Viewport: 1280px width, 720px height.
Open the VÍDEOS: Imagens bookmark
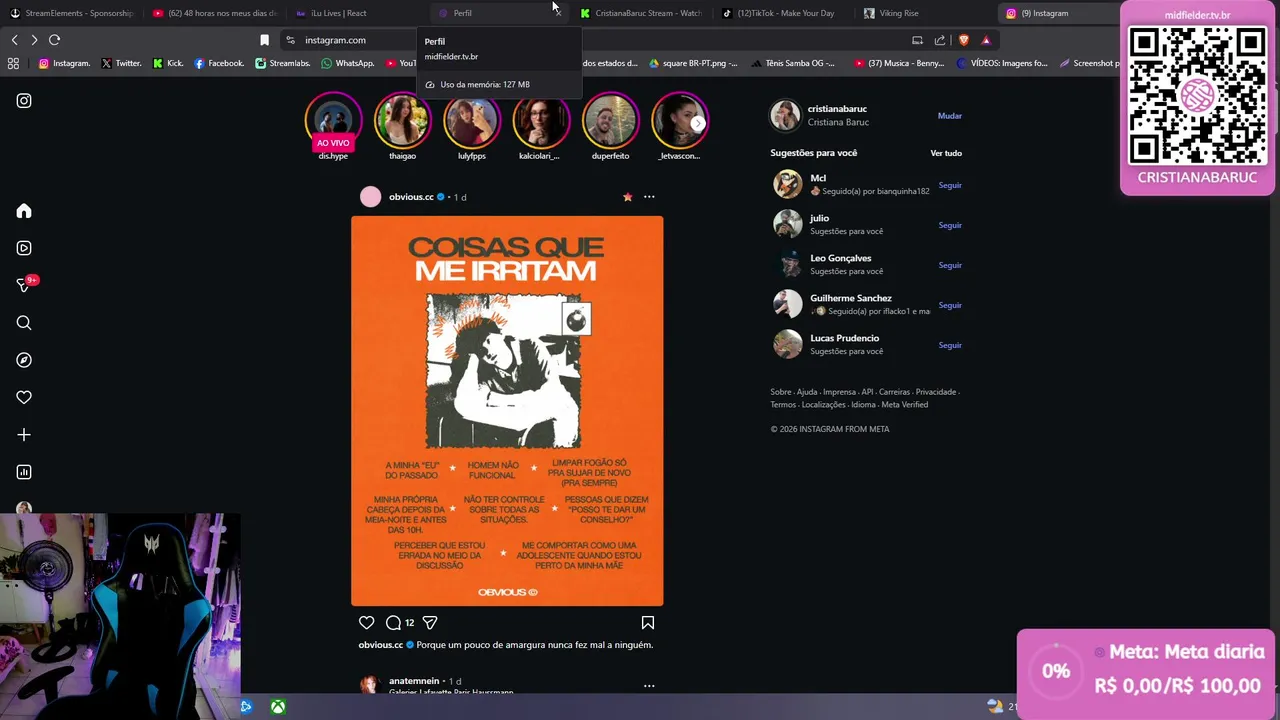coord(1002,63)
